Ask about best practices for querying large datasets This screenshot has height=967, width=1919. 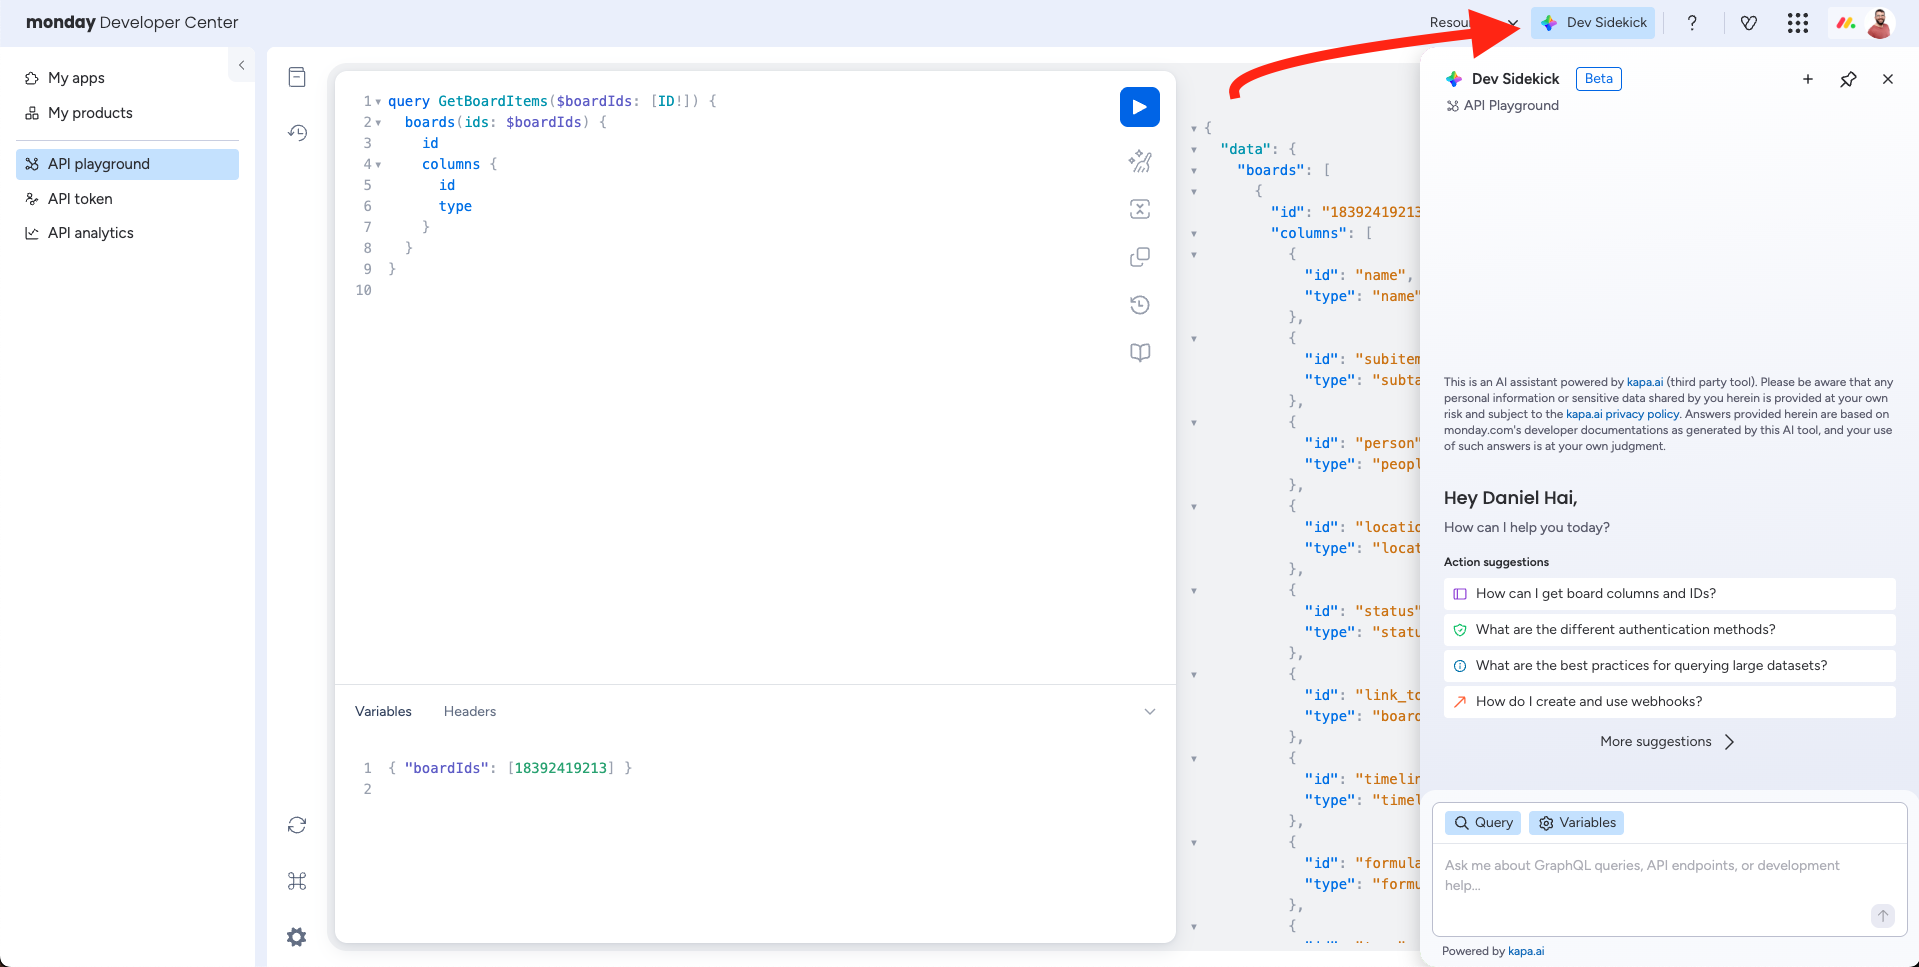1670,666
